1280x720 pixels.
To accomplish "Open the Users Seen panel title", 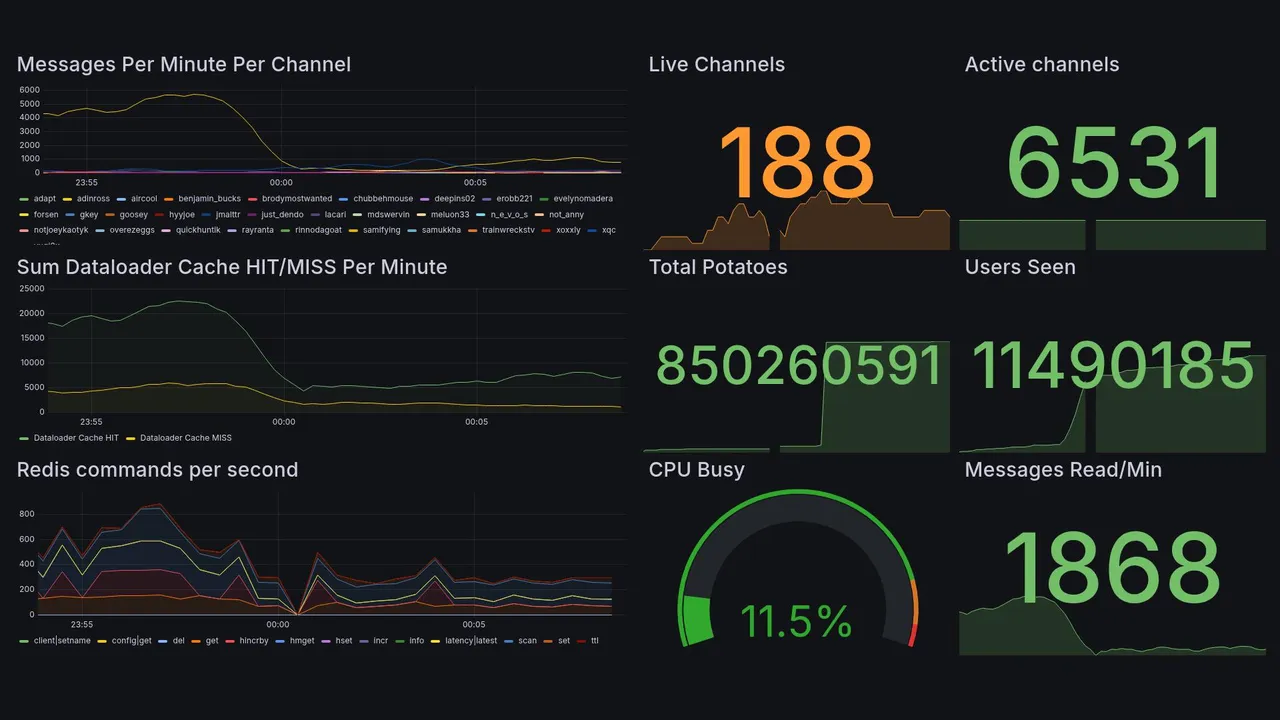I will (1020, 267).
